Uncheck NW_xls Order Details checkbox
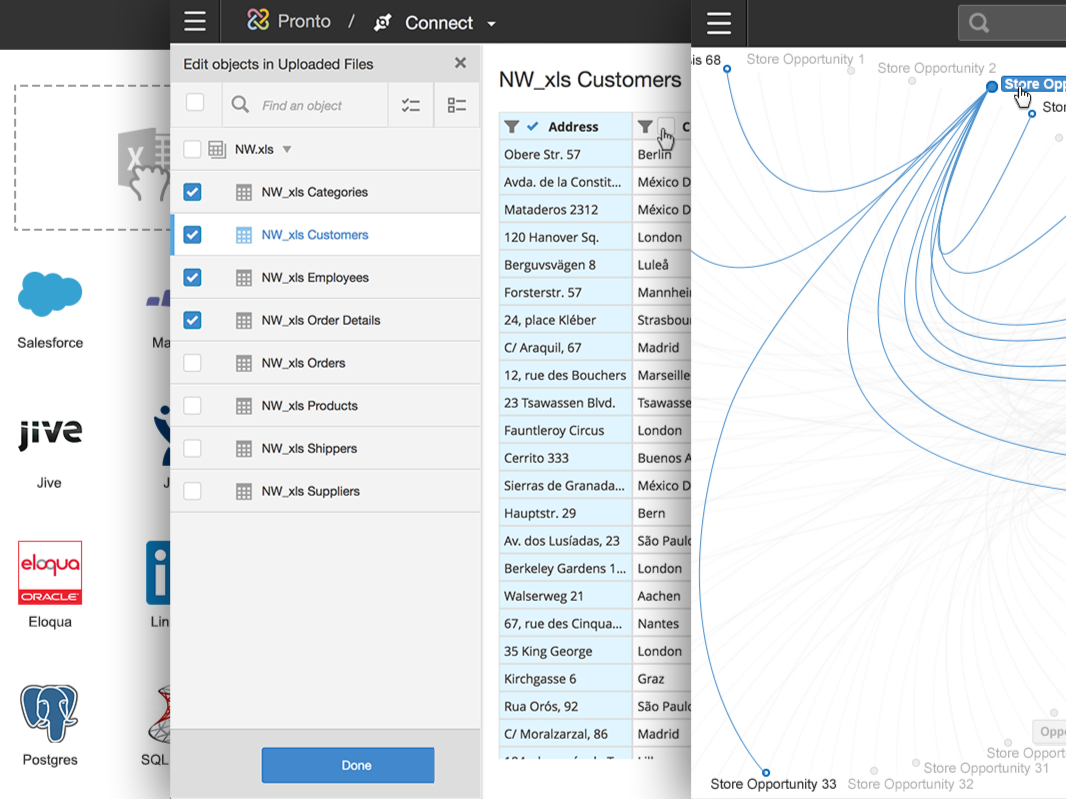Screen dimensions: 1066x799 192,320
